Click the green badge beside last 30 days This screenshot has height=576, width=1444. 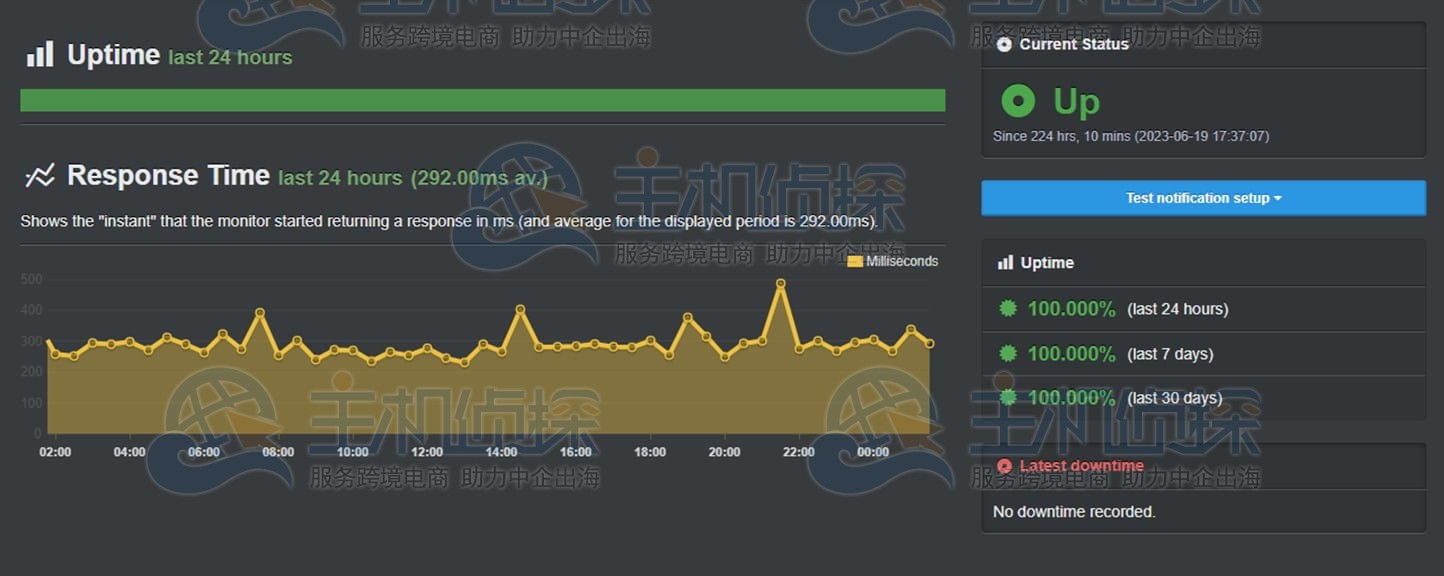[1008, 398]
